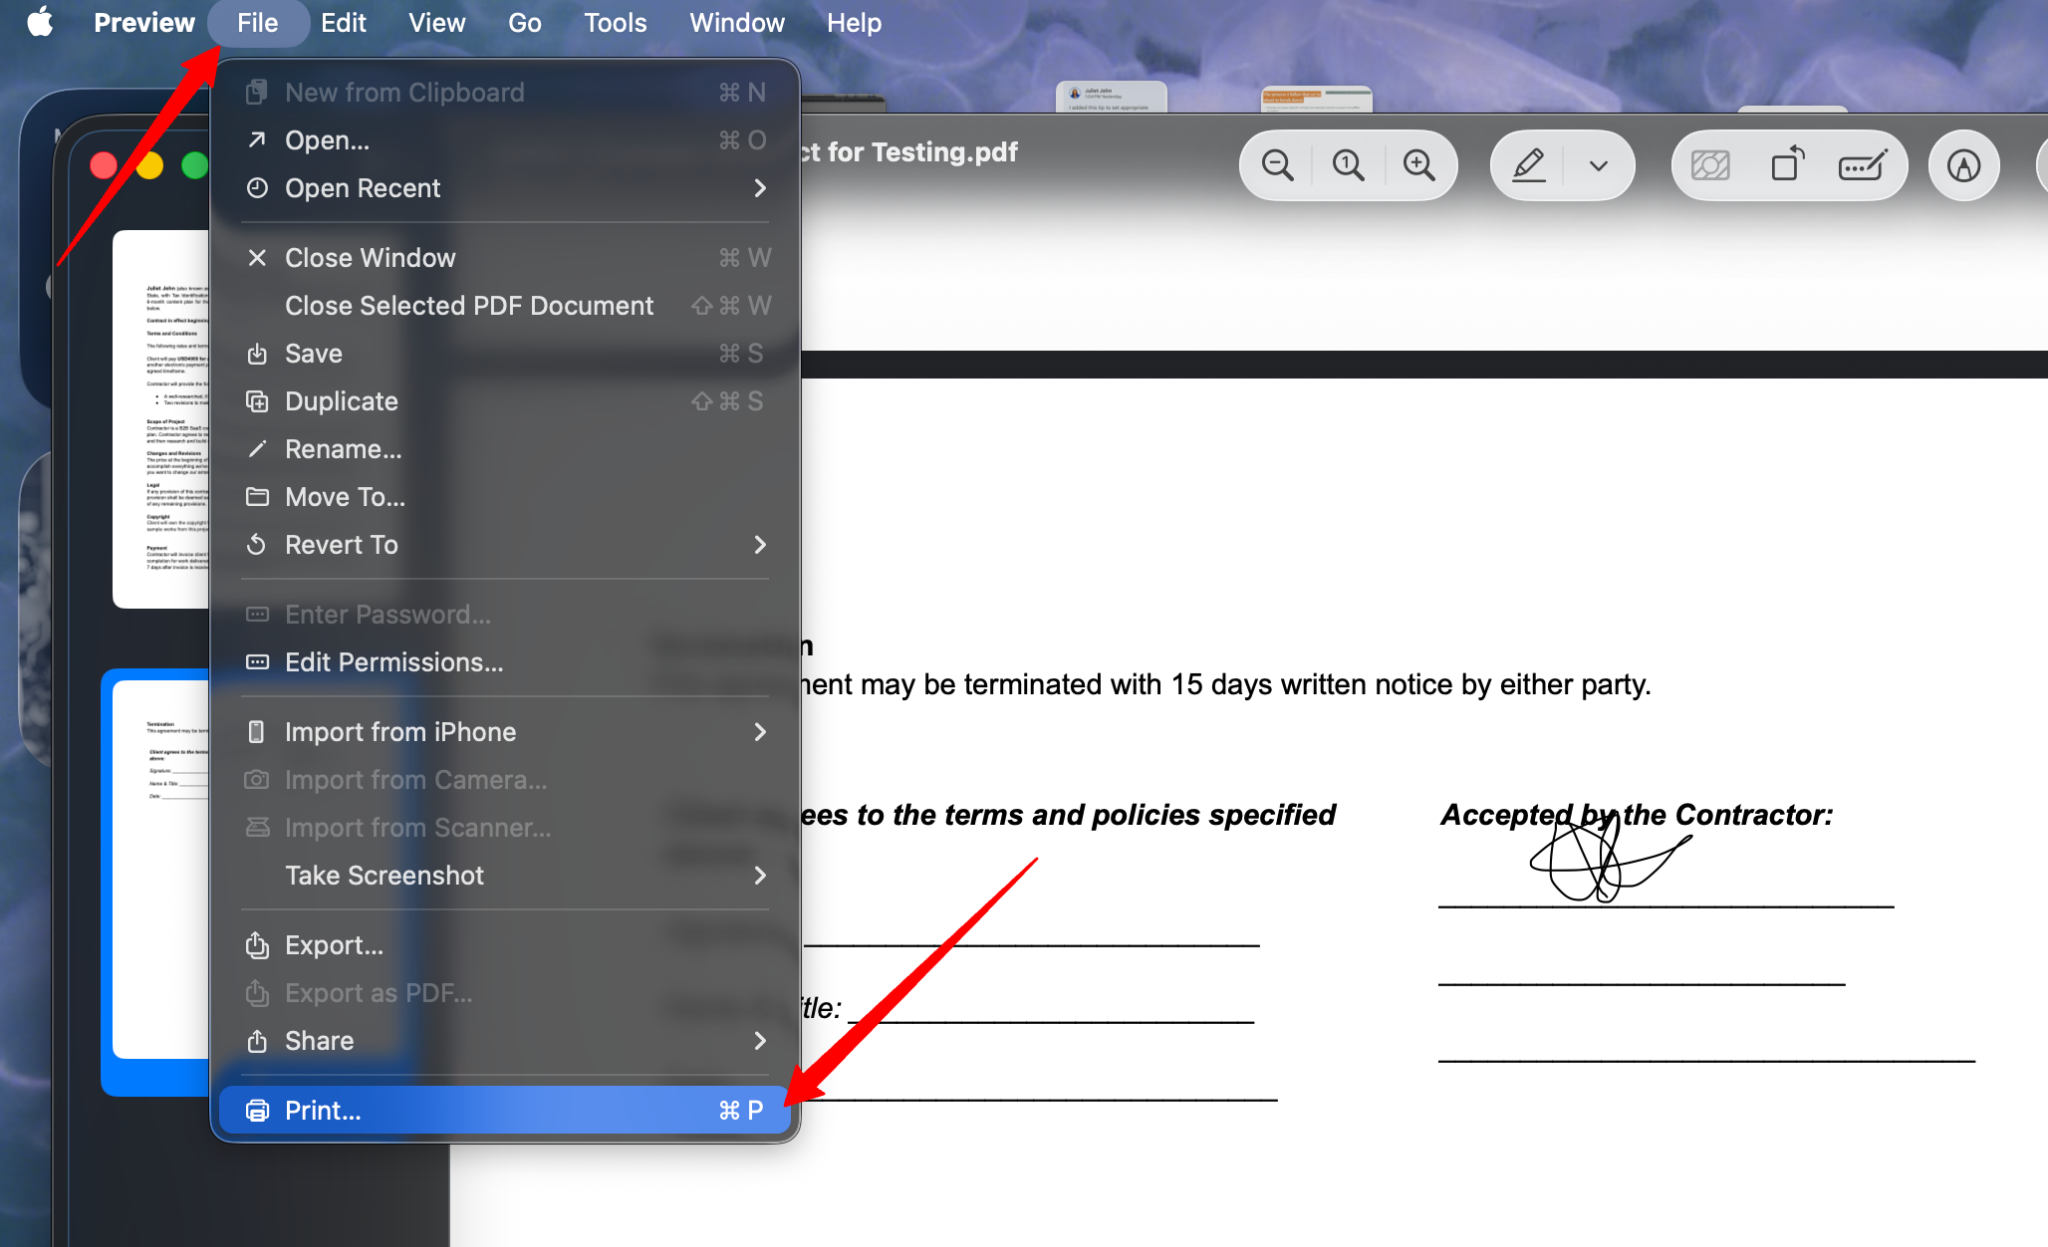Open the Help menu

pyautogui.click(x=854, y=22)
